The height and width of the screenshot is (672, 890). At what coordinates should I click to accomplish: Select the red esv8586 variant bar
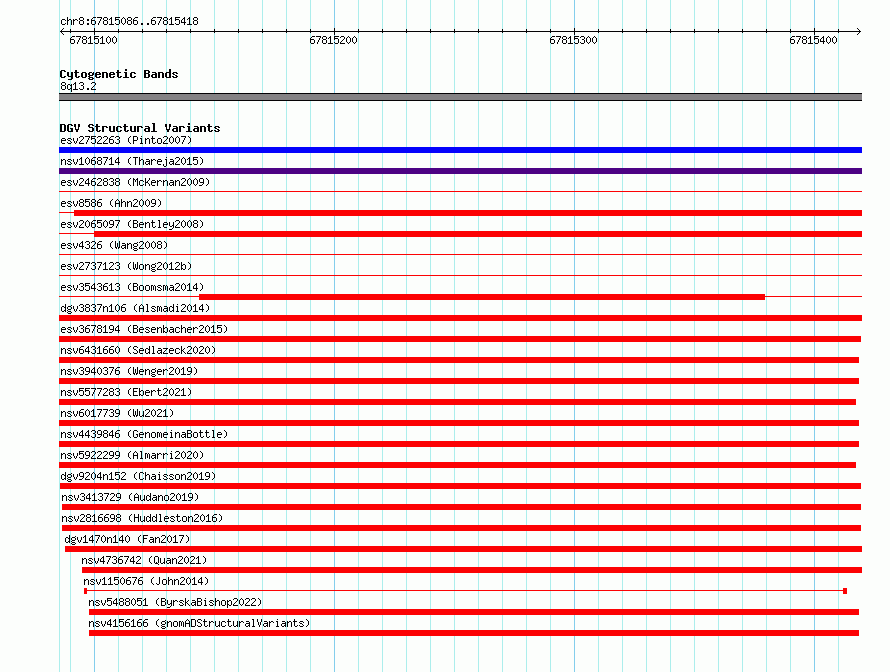468,213
